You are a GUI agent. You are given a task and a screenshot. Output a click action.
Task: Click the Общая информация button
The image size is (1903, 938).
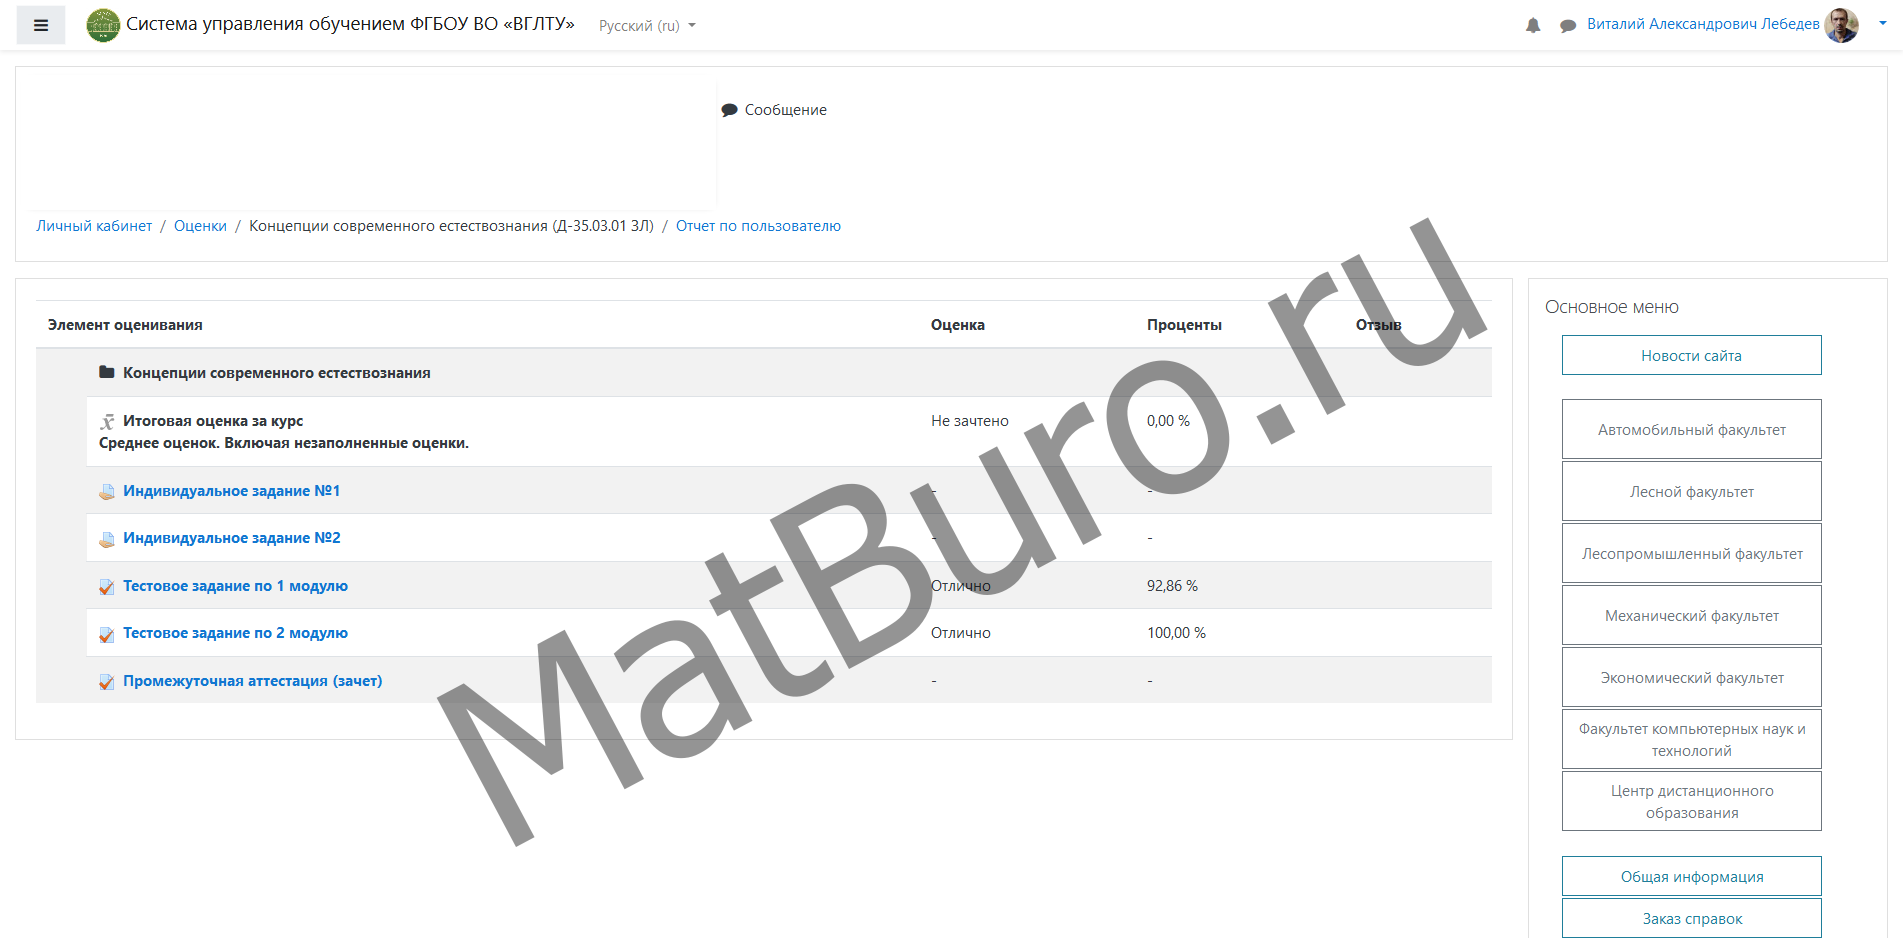tap(1691, 876)
